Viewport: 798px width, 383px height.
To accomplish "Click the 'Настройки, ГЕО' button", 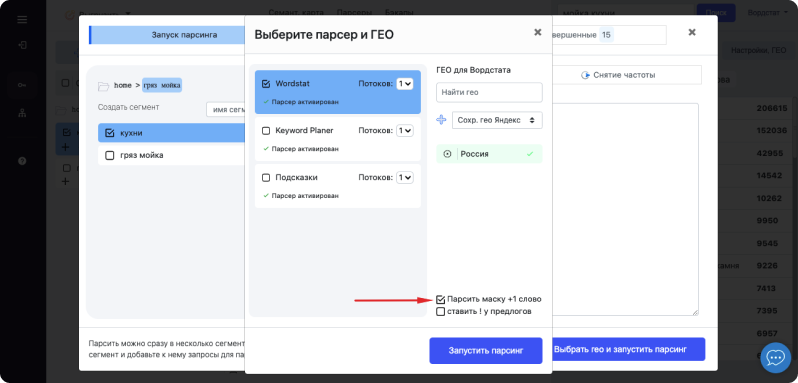I will click(758, 50).
